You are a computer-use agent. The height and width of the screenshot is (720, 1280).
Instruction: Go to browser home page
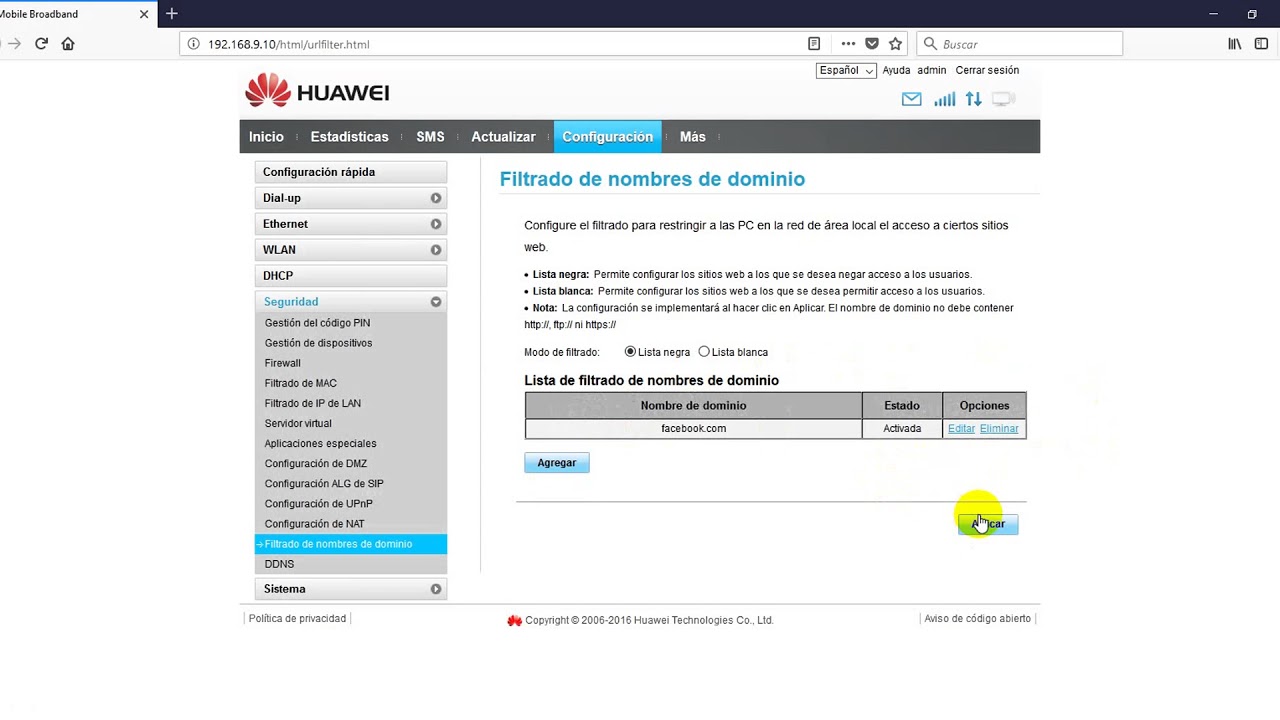[68, 44]
